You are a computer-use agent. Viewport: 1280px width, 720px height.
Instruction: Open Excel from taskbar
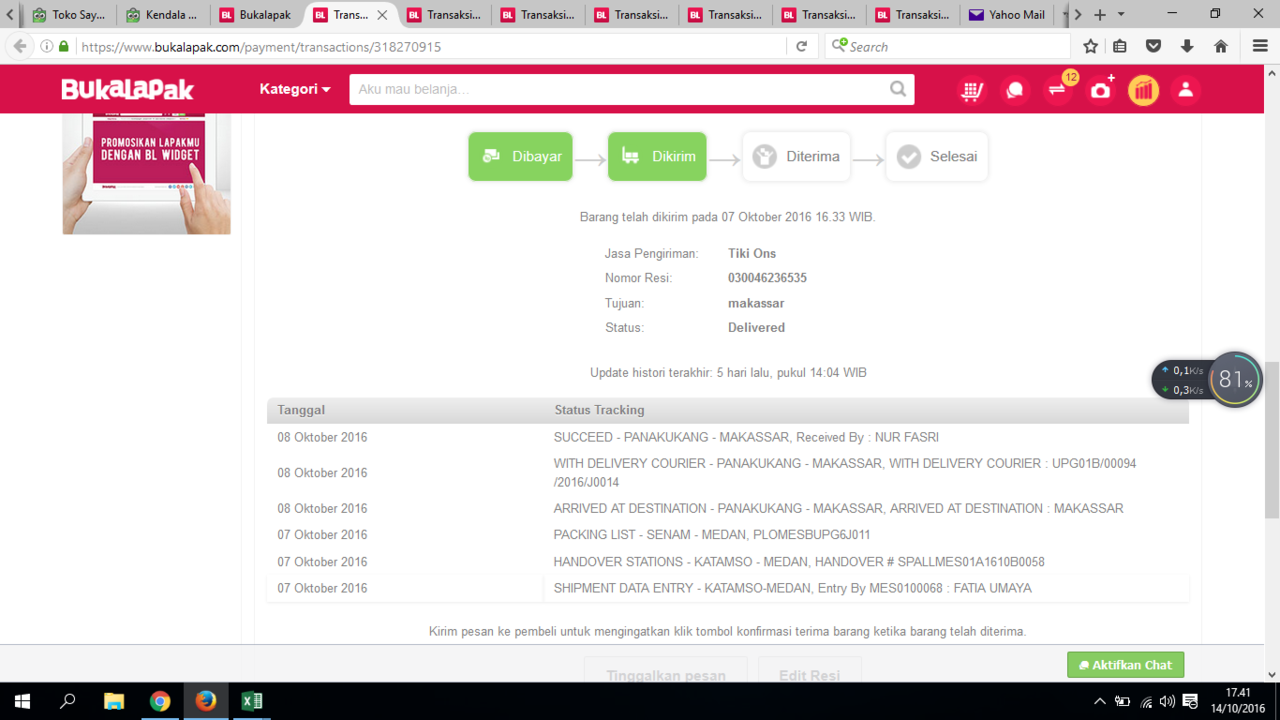point(252,701)
